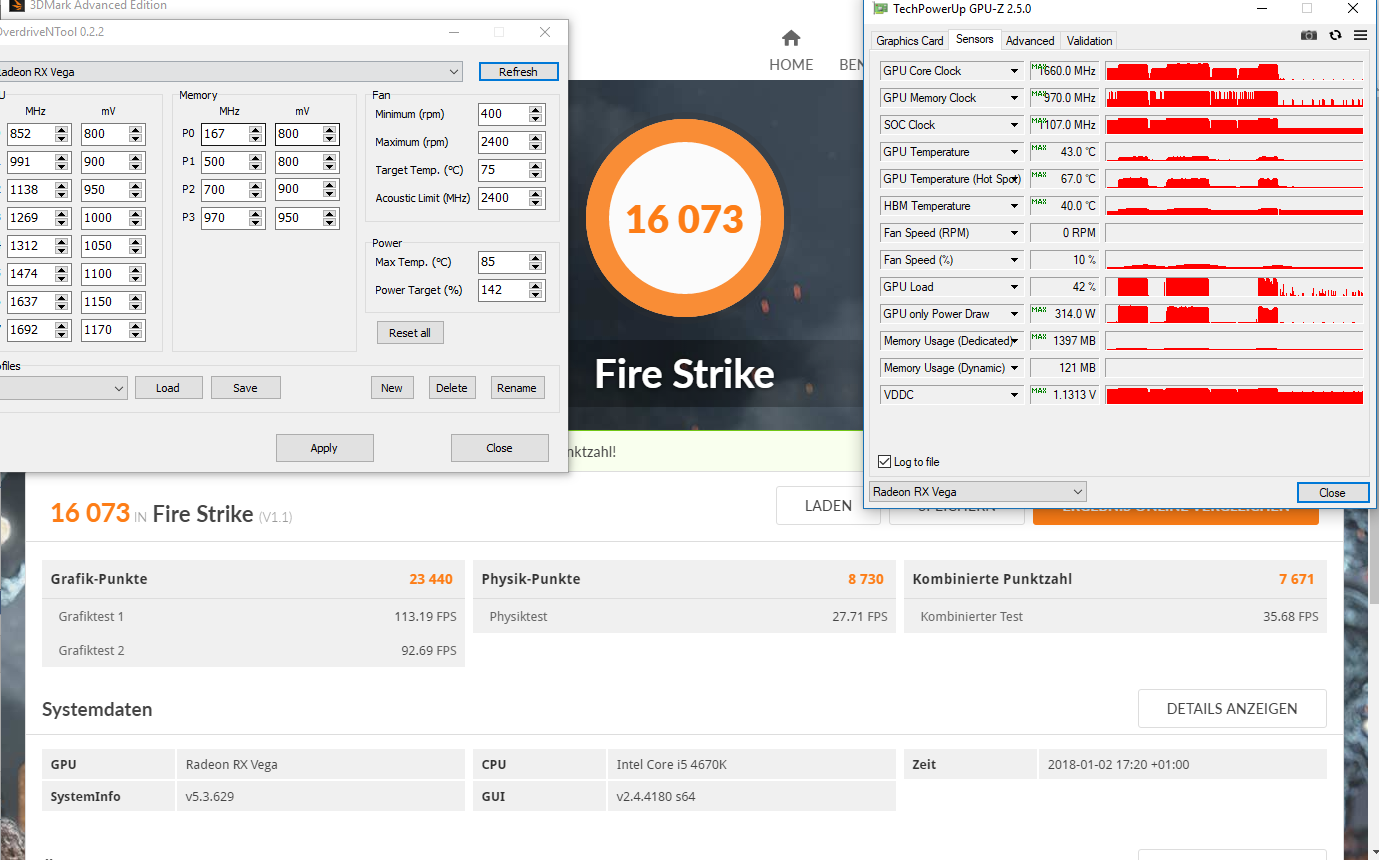Click Memory P3 mV field 950
This screenshot has width=1379, height=860.
(299, 218)
